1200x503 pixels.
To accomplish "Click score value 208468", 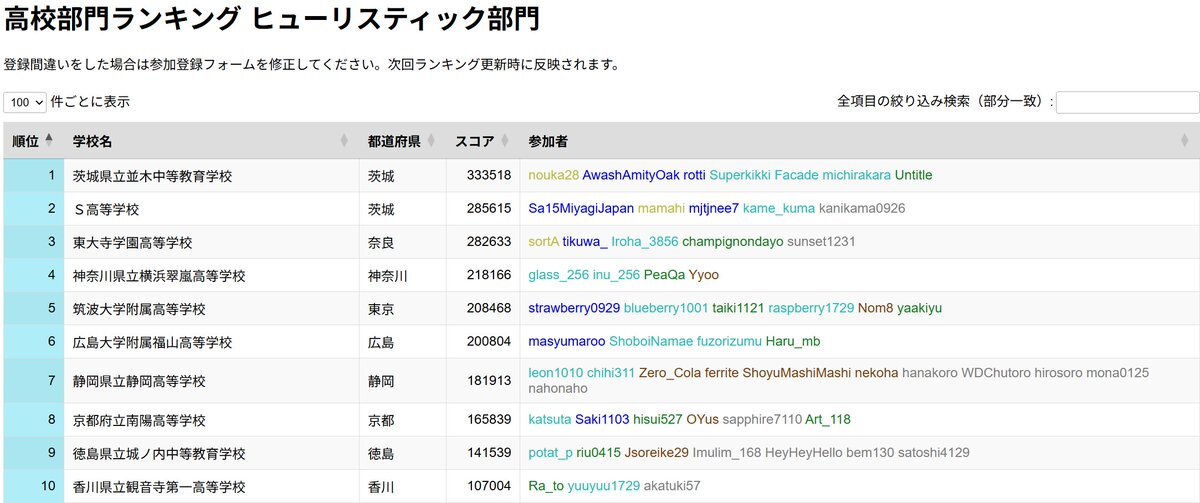I will [489, 308].
